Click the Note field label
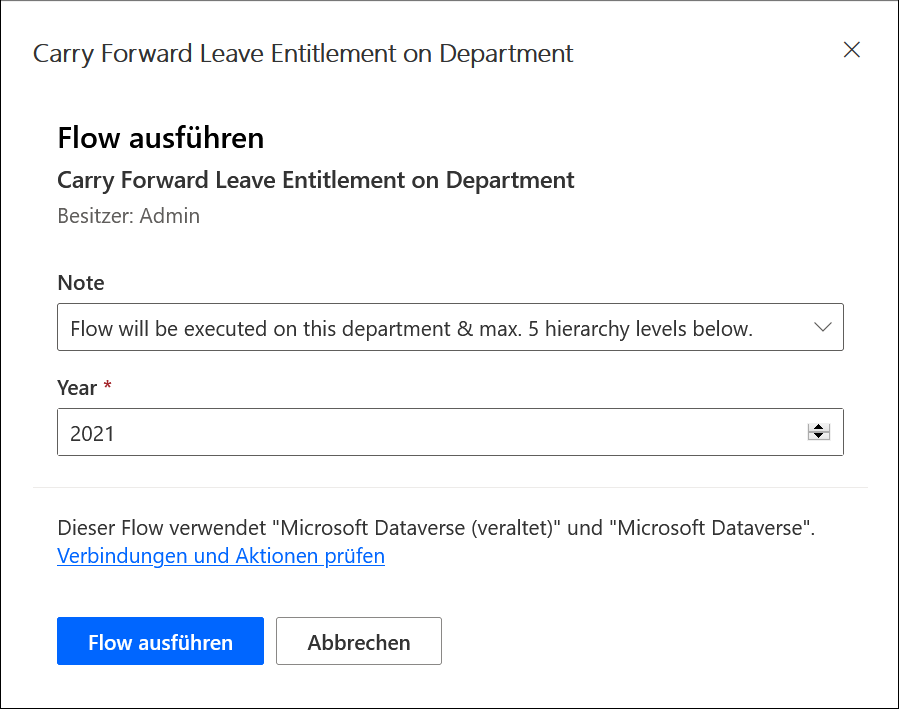Viewport: 899px width, 709px height. pyautogui.click(x=81, y=283)
